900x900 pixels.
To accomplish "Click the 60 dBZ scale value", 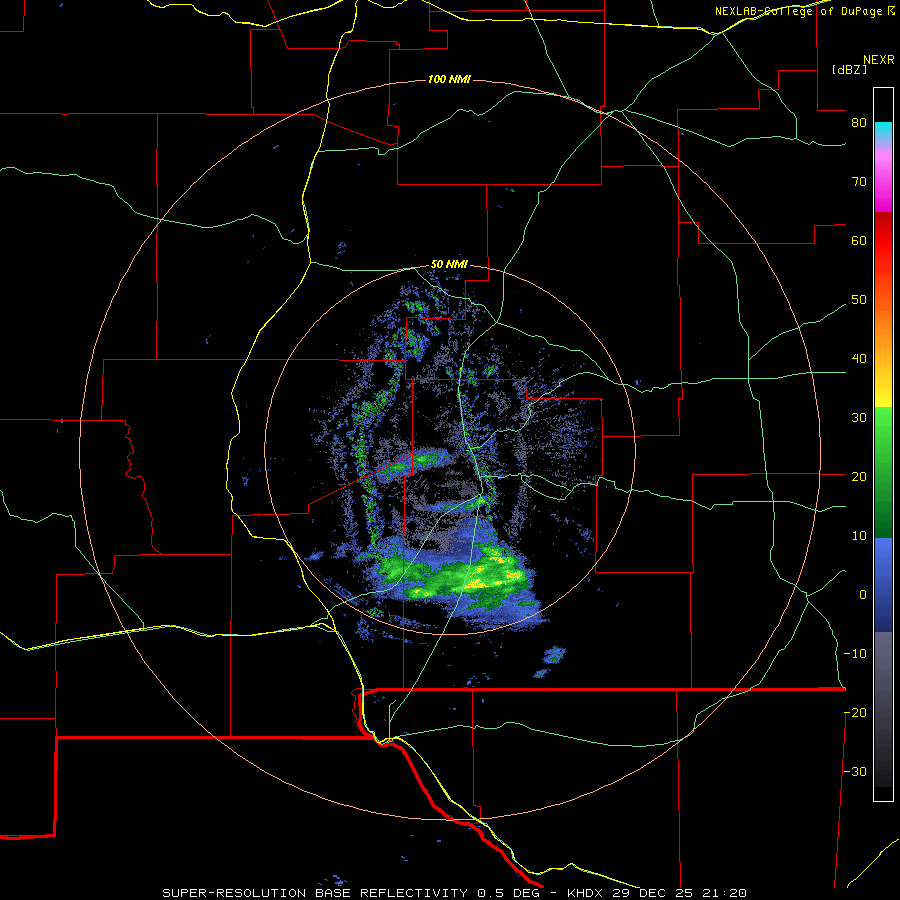I will (859, 241).
